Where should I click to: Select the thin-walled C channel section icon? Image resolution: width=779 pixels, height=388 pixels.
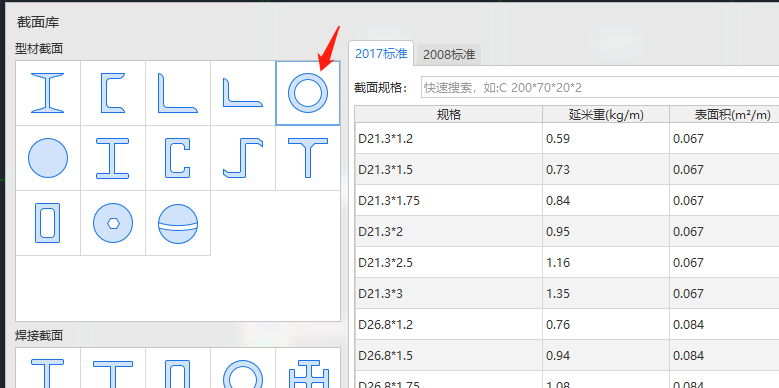(178, 158)
